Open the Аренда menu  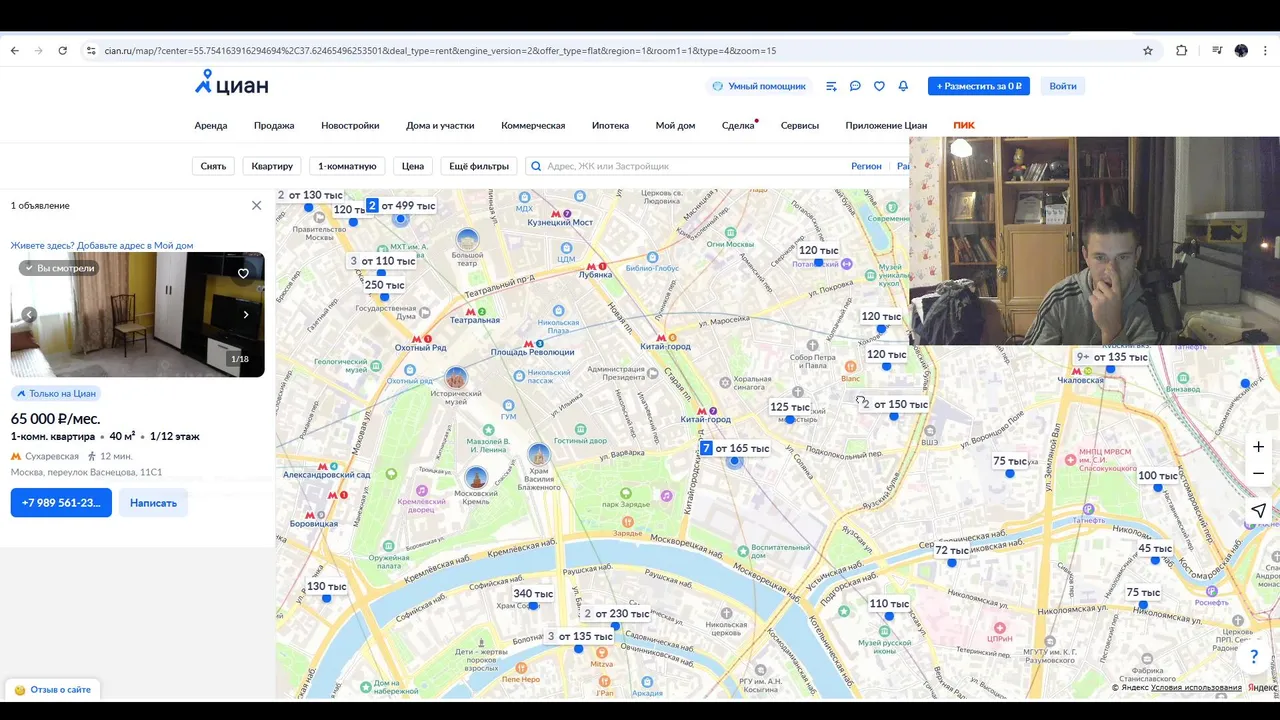(x=211, y=125)
